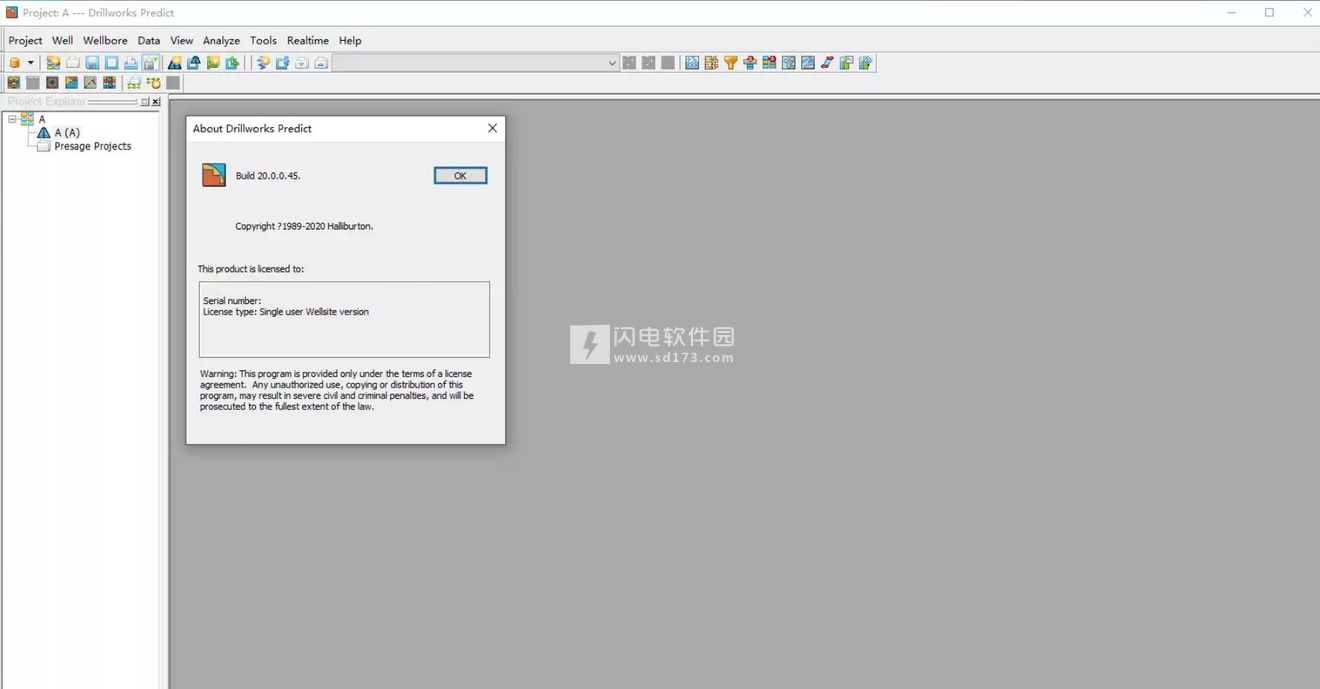This screenshot has width=1320, height=689.
Task: Open the Well menu
Action: (x=62, y=41)
